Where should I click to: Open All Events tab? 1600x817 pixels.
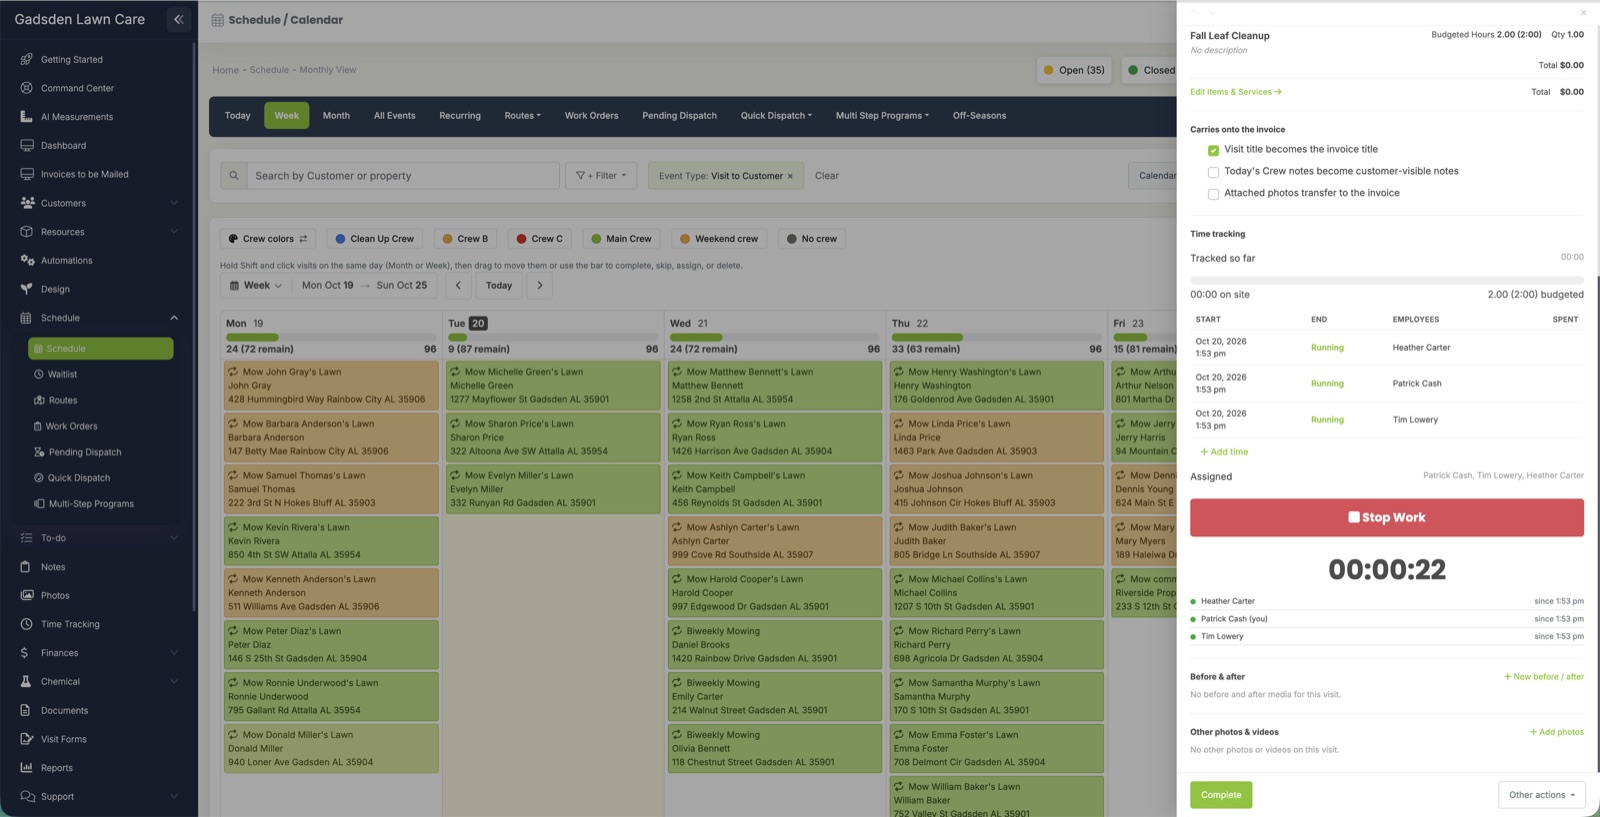(x=394, y=116)
